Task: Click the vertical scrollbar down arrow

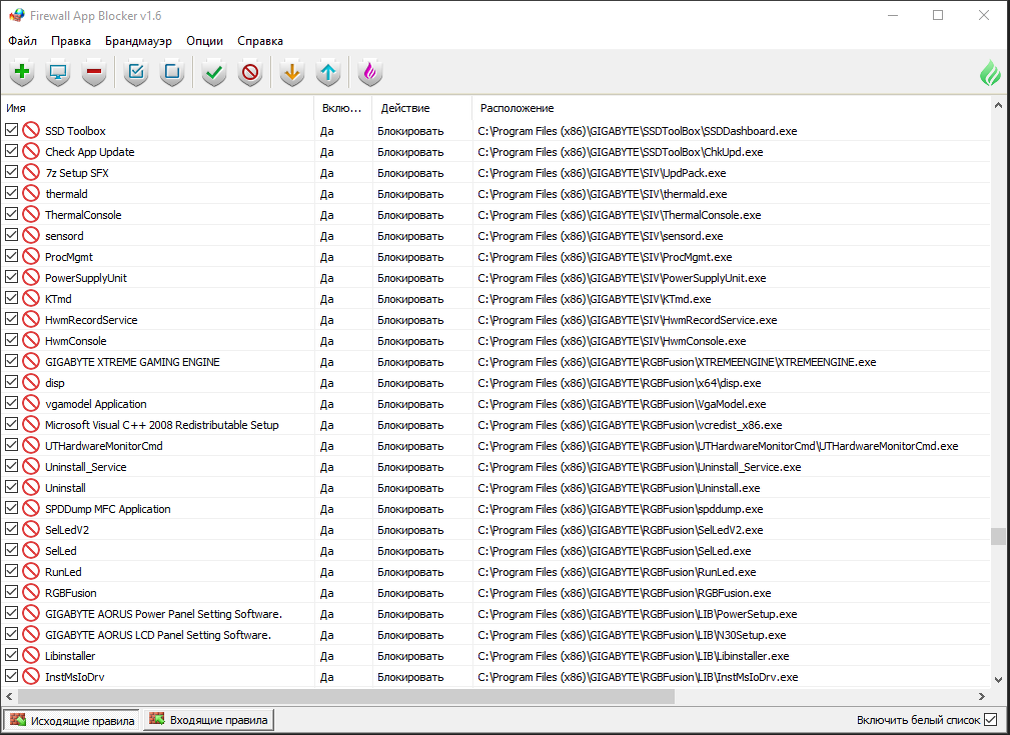Action: [x=998, y=680]
